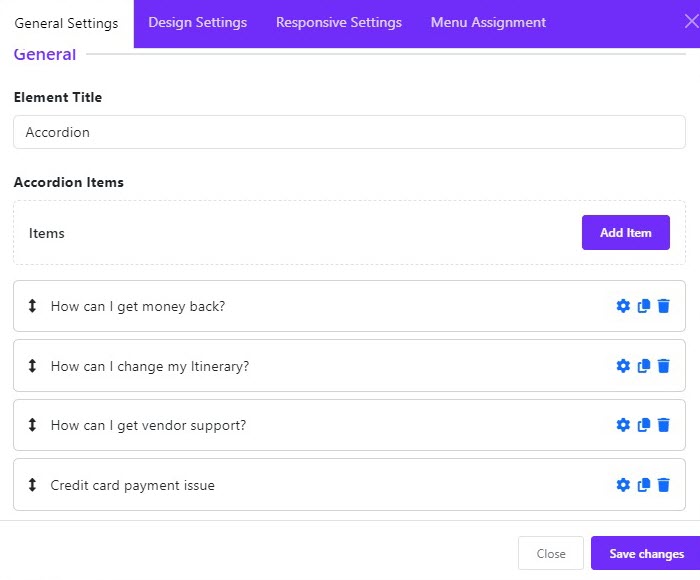Duplicate 'Credit card payment issue' item
Image resolution: width=700 pixels, height=580 pixels.
643,484
